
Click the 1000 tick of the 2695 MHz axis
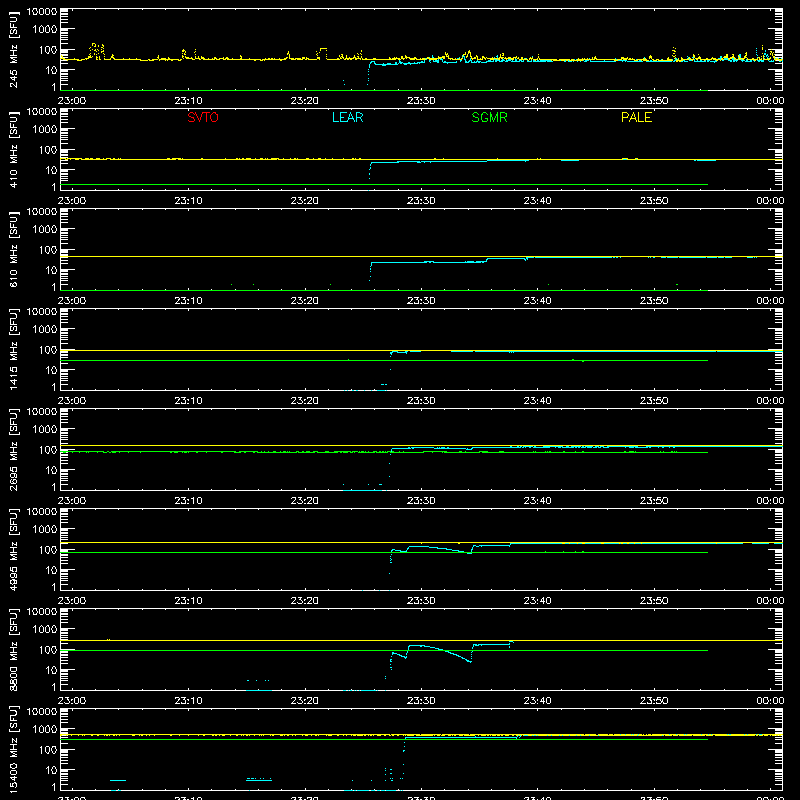(45, 430)
